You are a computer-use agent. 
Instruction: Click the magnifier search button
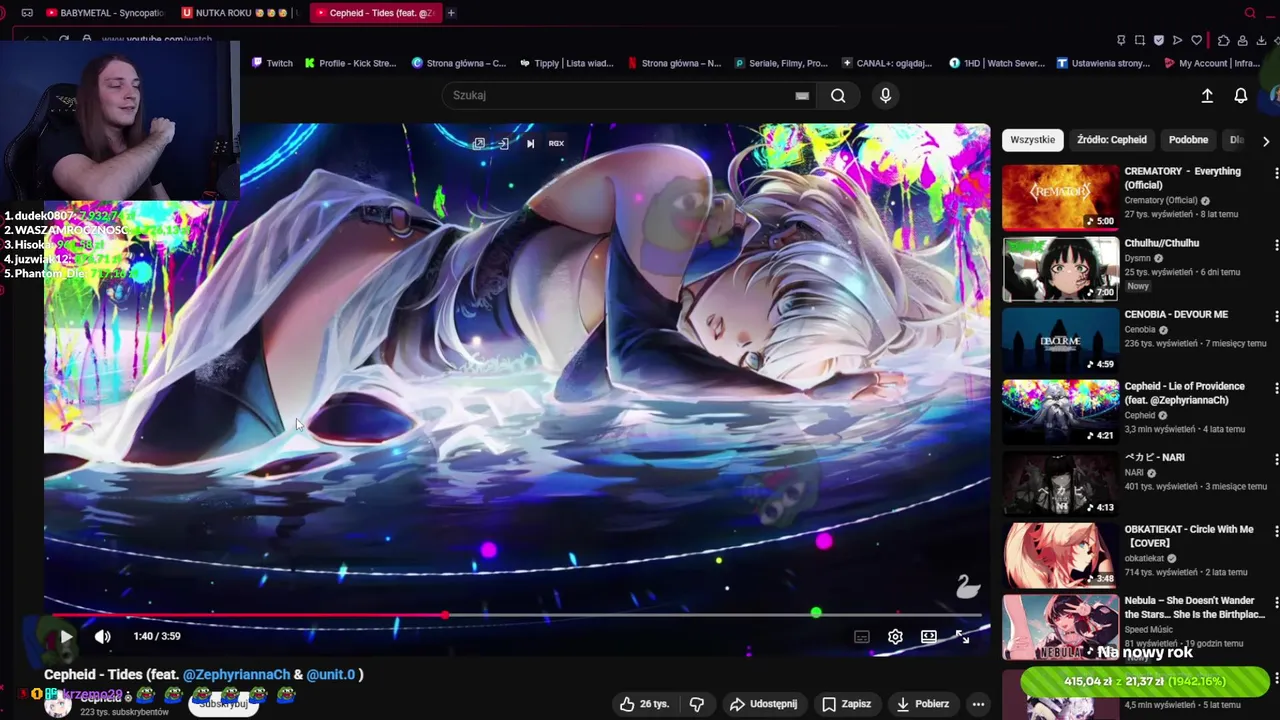(838, 96)
